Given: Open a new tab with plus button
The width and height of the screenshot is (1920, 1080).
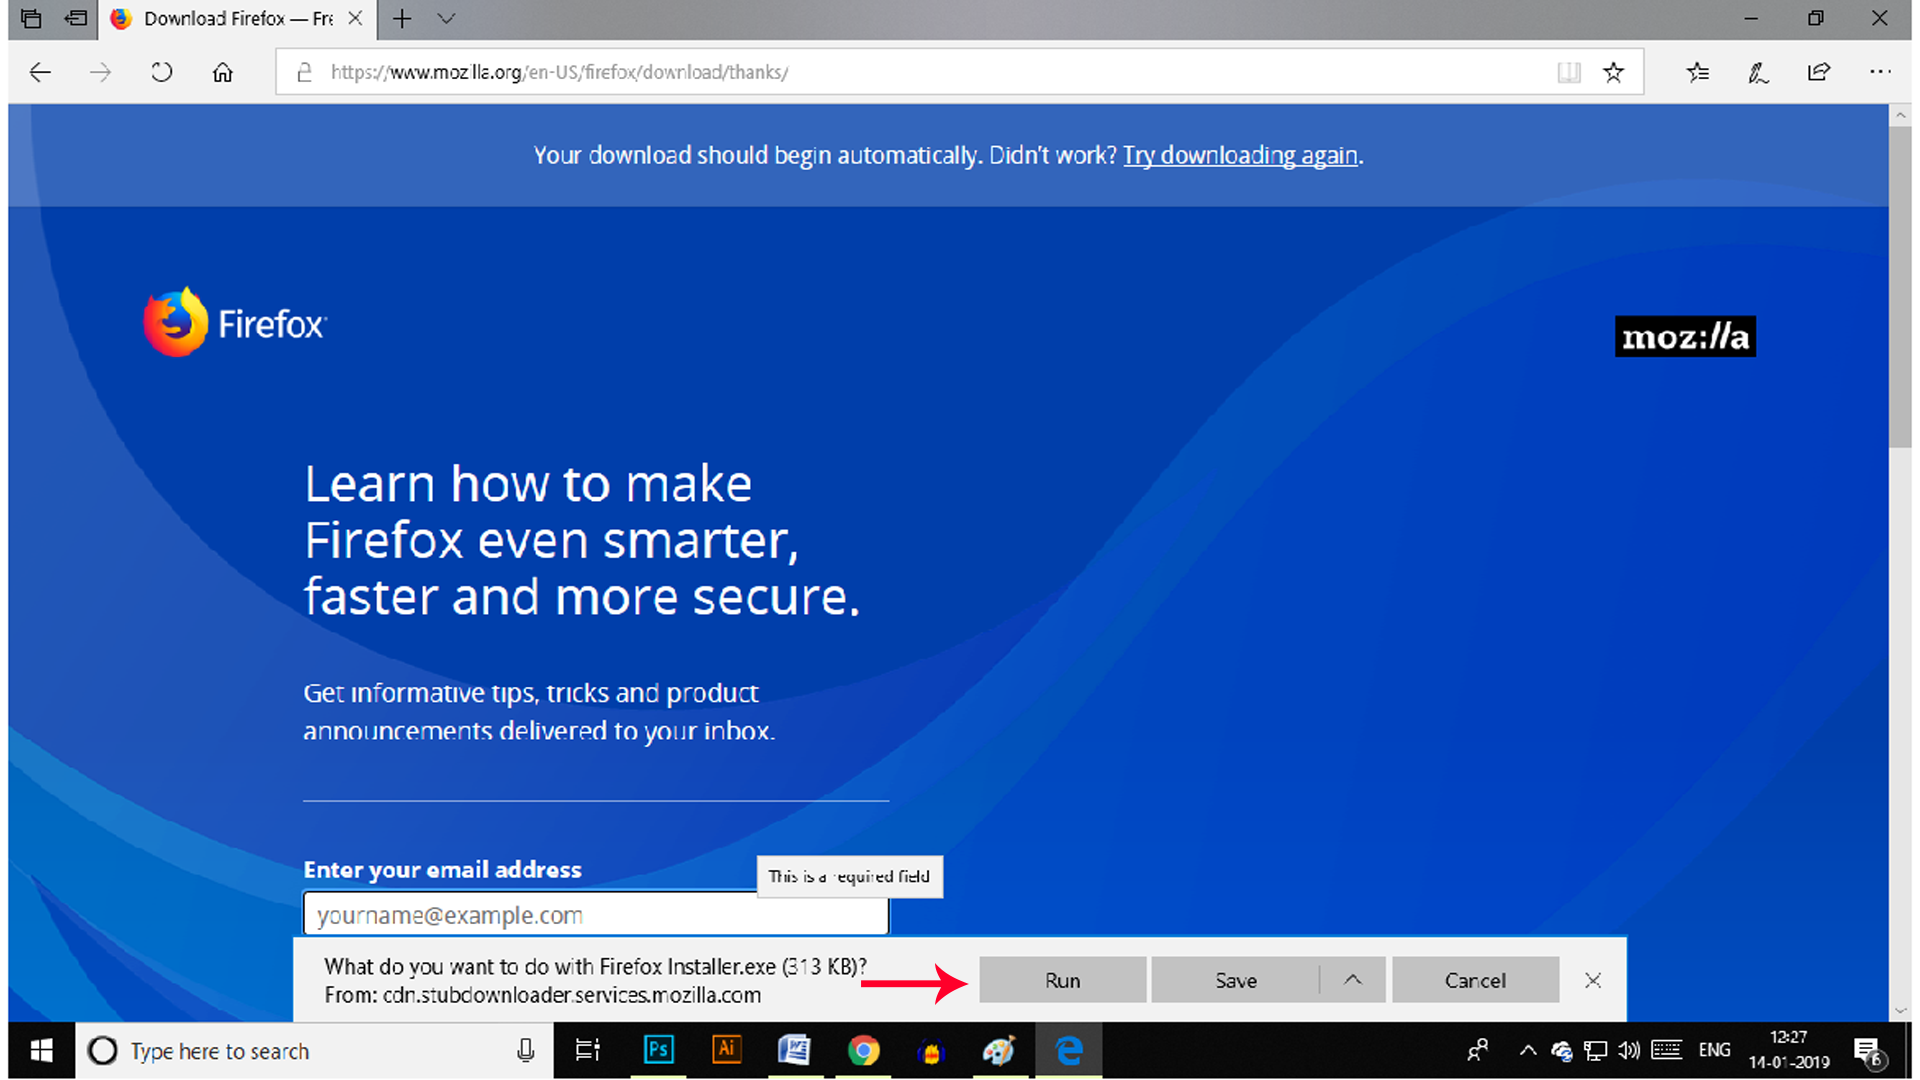Looking at the screenshot, I should coord(402,18).
